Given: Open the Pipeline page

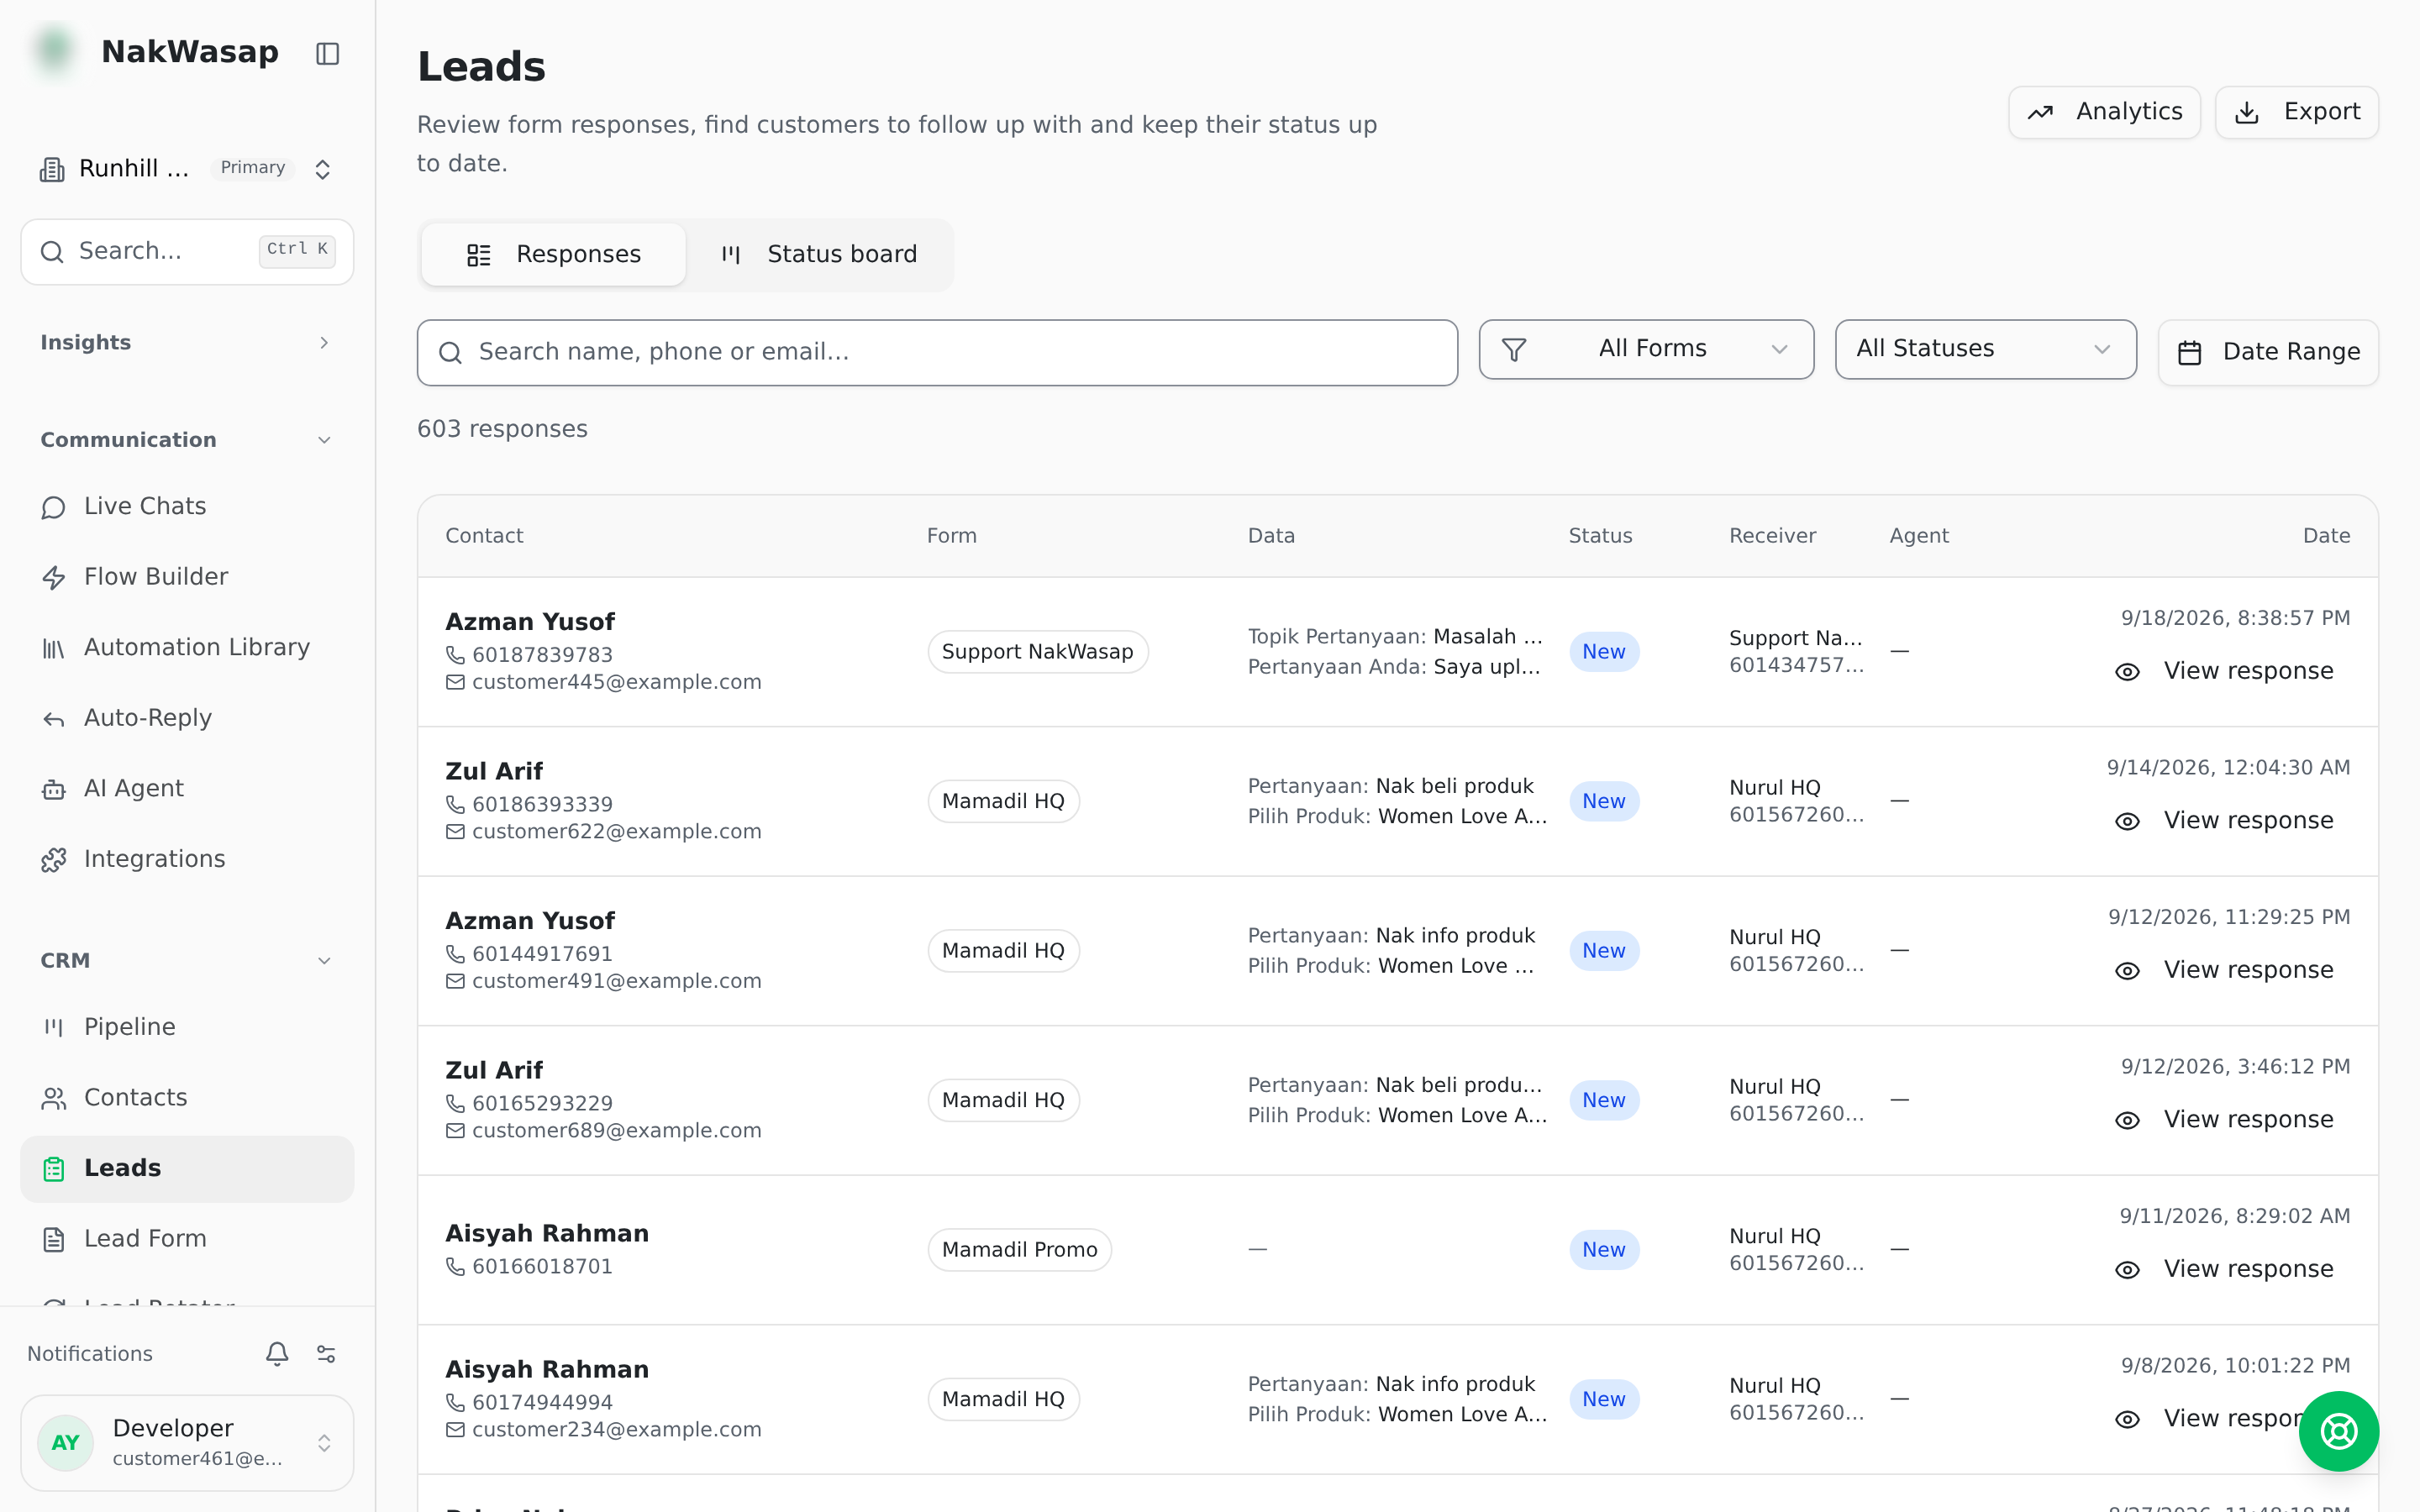Looking at the screenshot, I should click(187, 1027).
